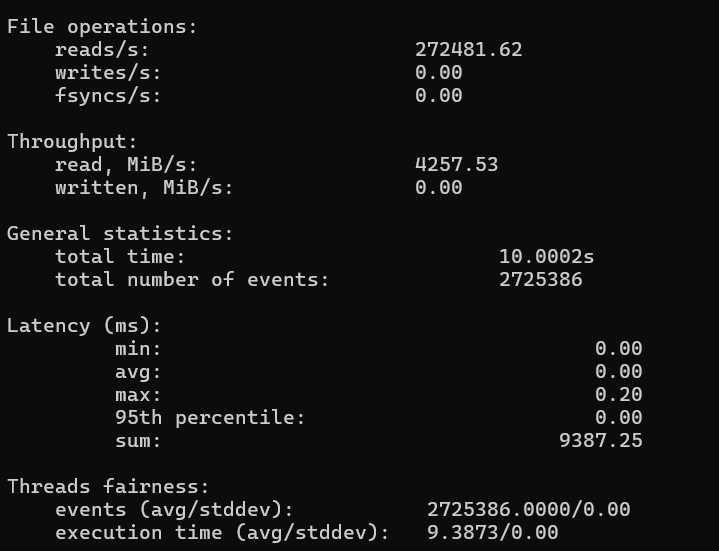Select the "writes/s:" label
The height and width of the screenshot is (551, 719).
(108, 73)
